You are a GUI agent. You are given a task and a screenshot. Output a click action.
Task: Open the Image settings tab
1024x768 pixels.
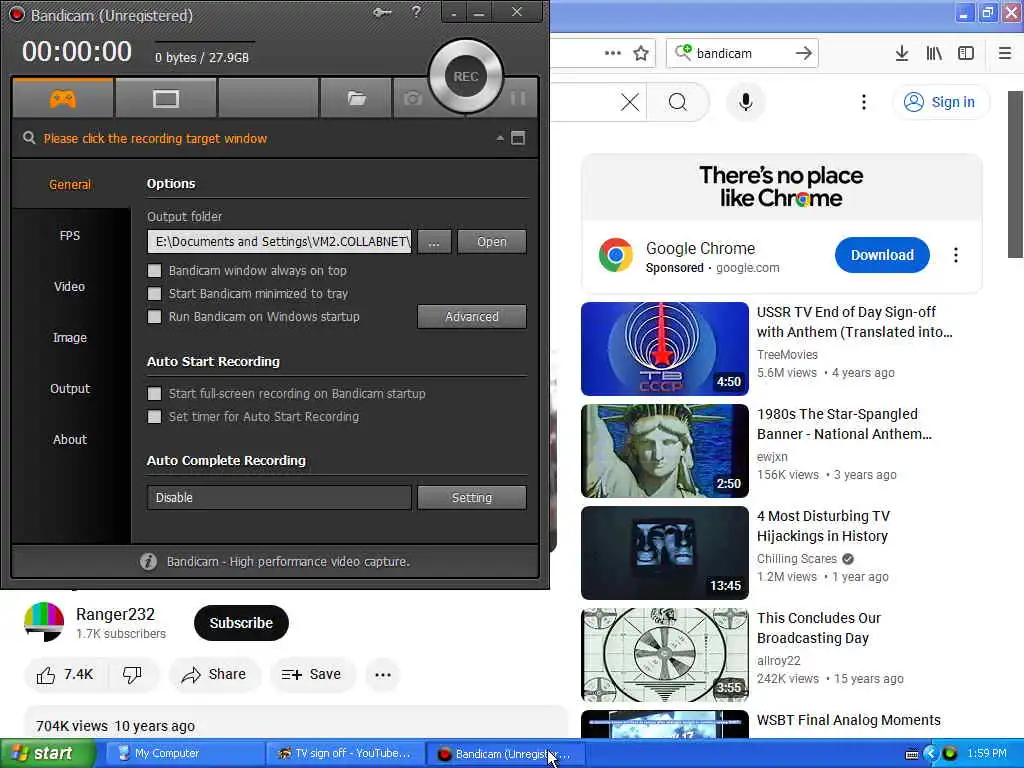[70, 337]
